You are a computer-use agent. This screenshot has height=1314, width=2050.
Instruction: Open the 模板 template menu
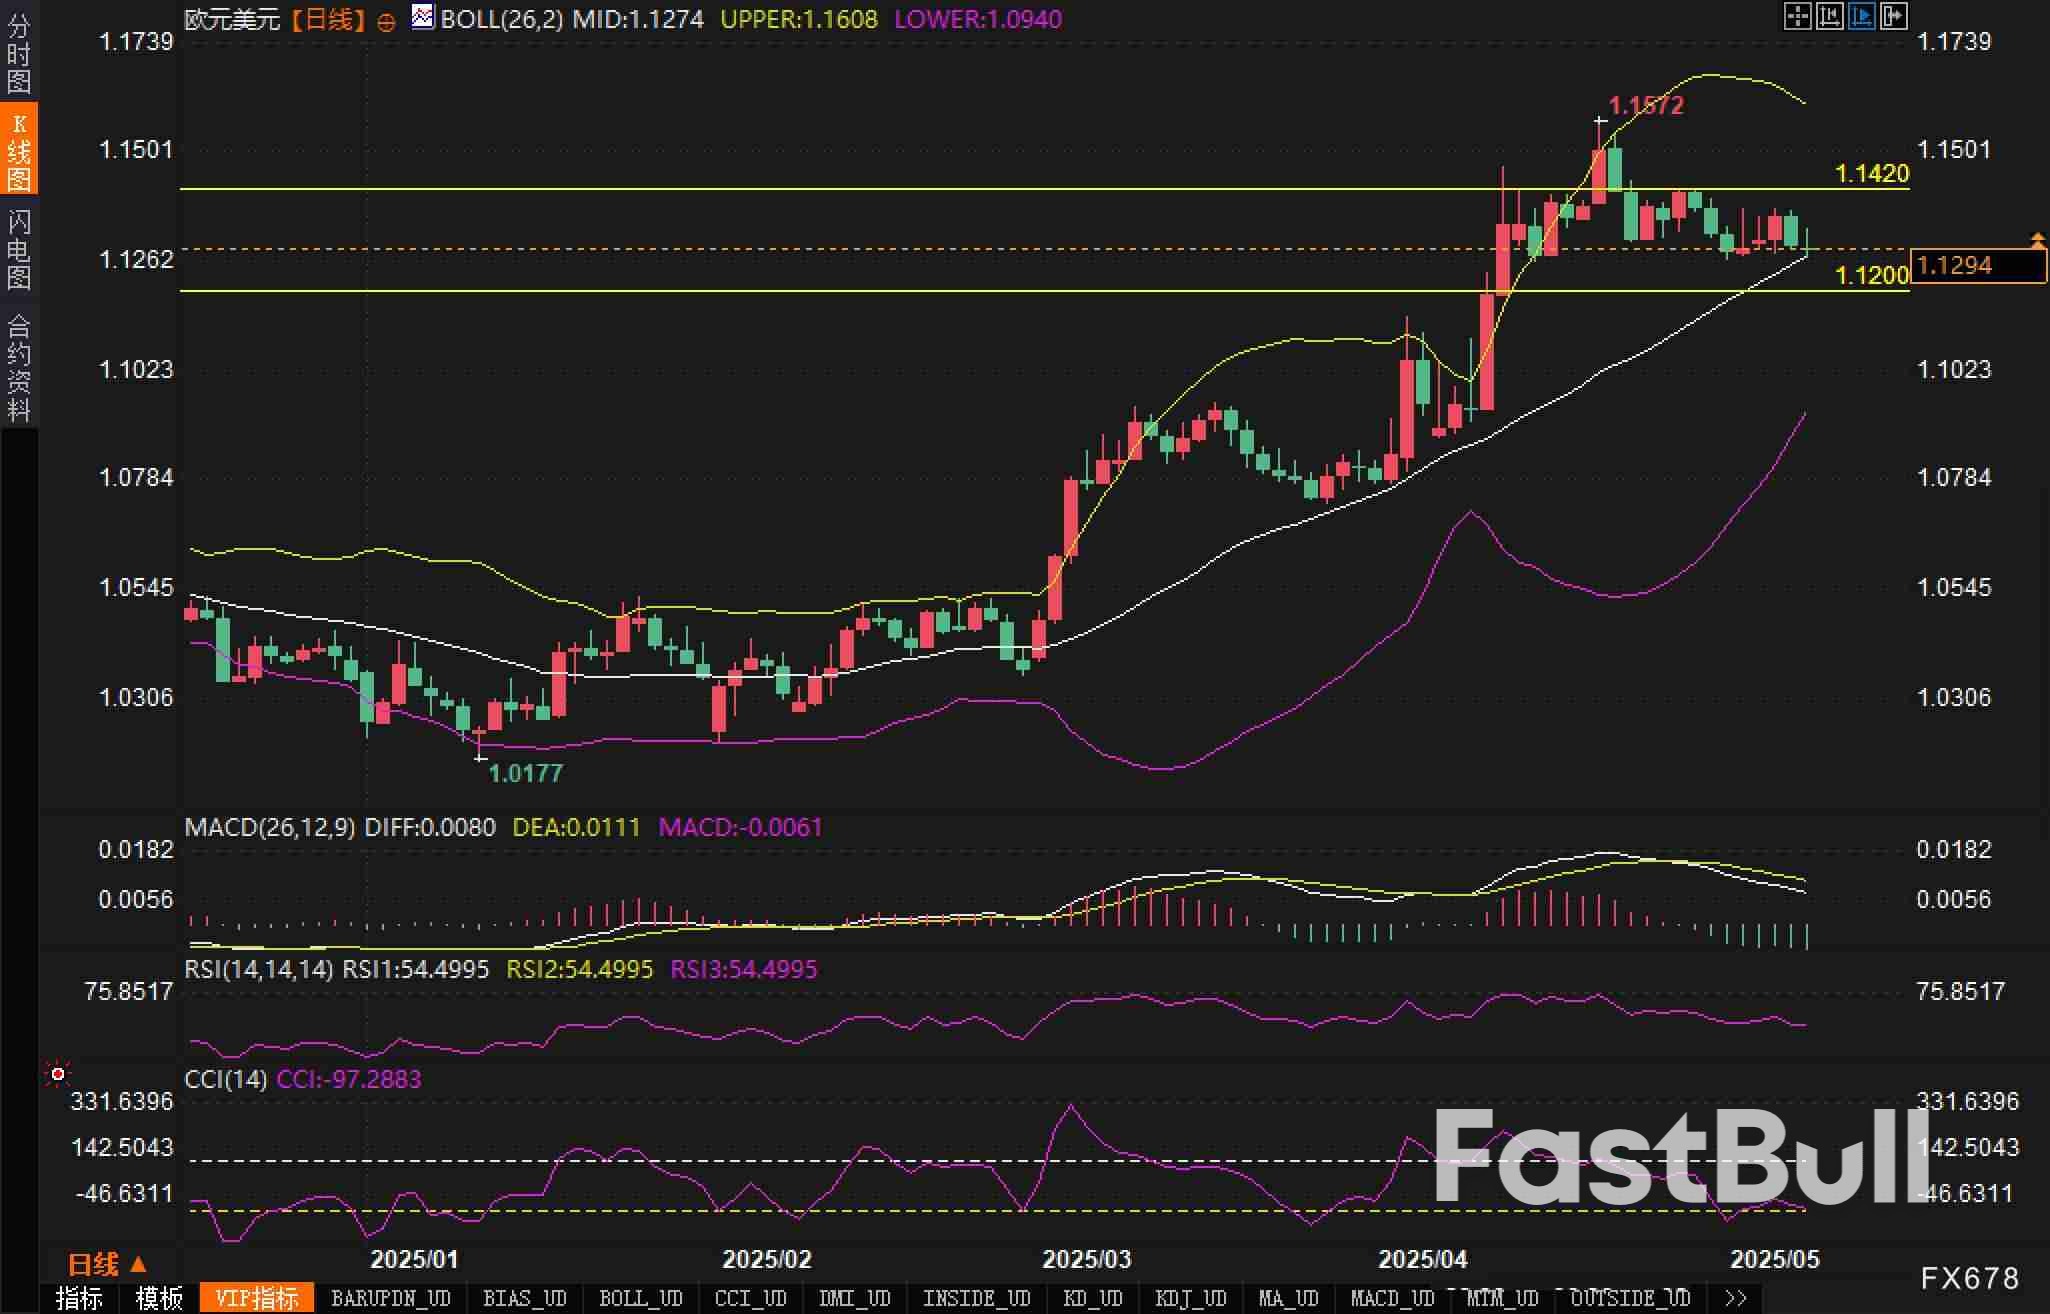coord(159,1298)
